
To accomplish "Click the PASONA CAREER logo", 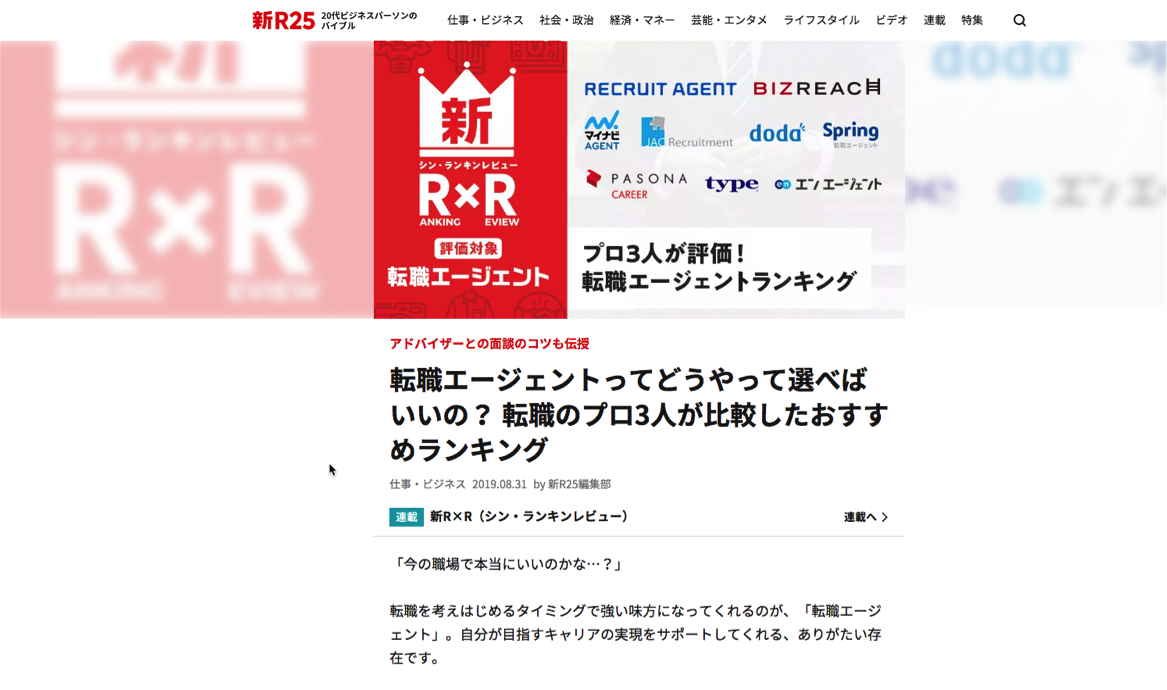I will coord(636,184).
